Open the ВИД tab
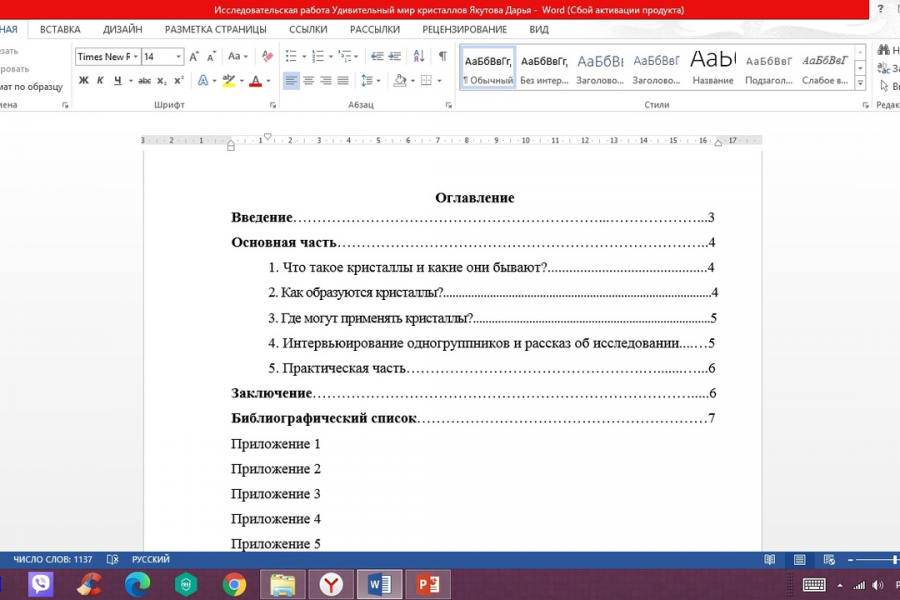Screen dimensions: 900x600 (539, 29)
